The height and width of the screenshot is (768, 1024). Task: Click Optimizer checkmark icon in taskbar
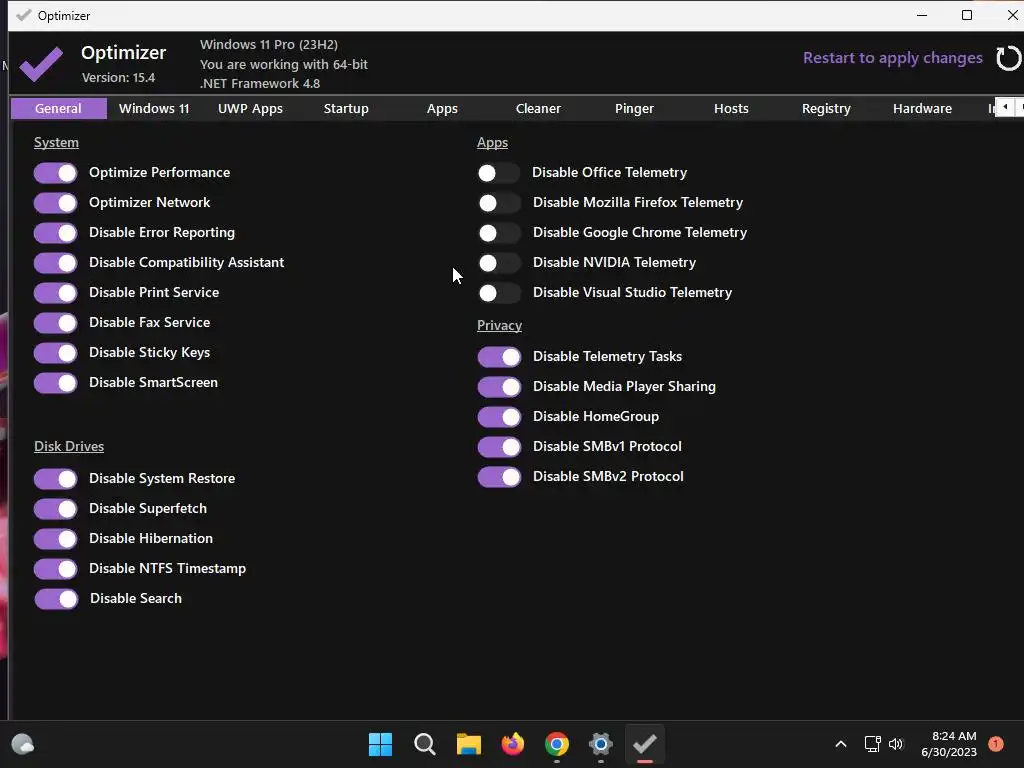[645, 744]
